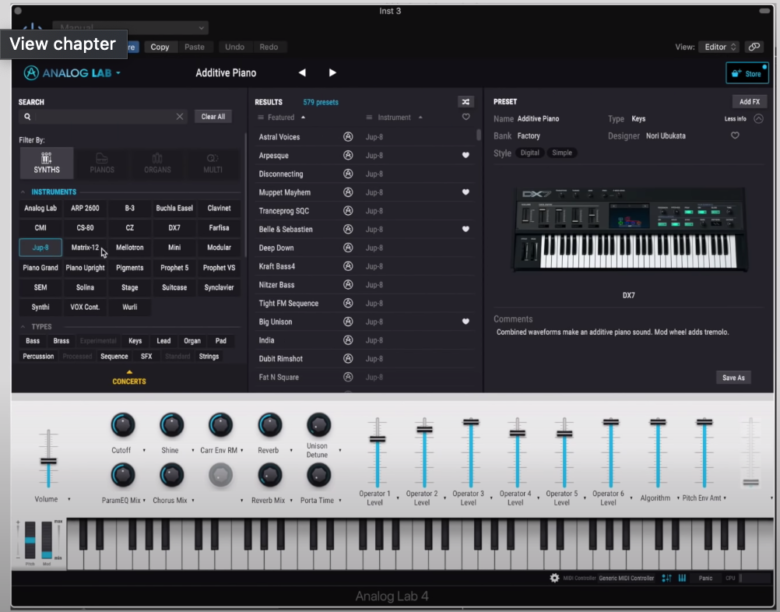Collapse the Instruments filter section
Screen dimensions: 780x612
(x=23, y=192)
